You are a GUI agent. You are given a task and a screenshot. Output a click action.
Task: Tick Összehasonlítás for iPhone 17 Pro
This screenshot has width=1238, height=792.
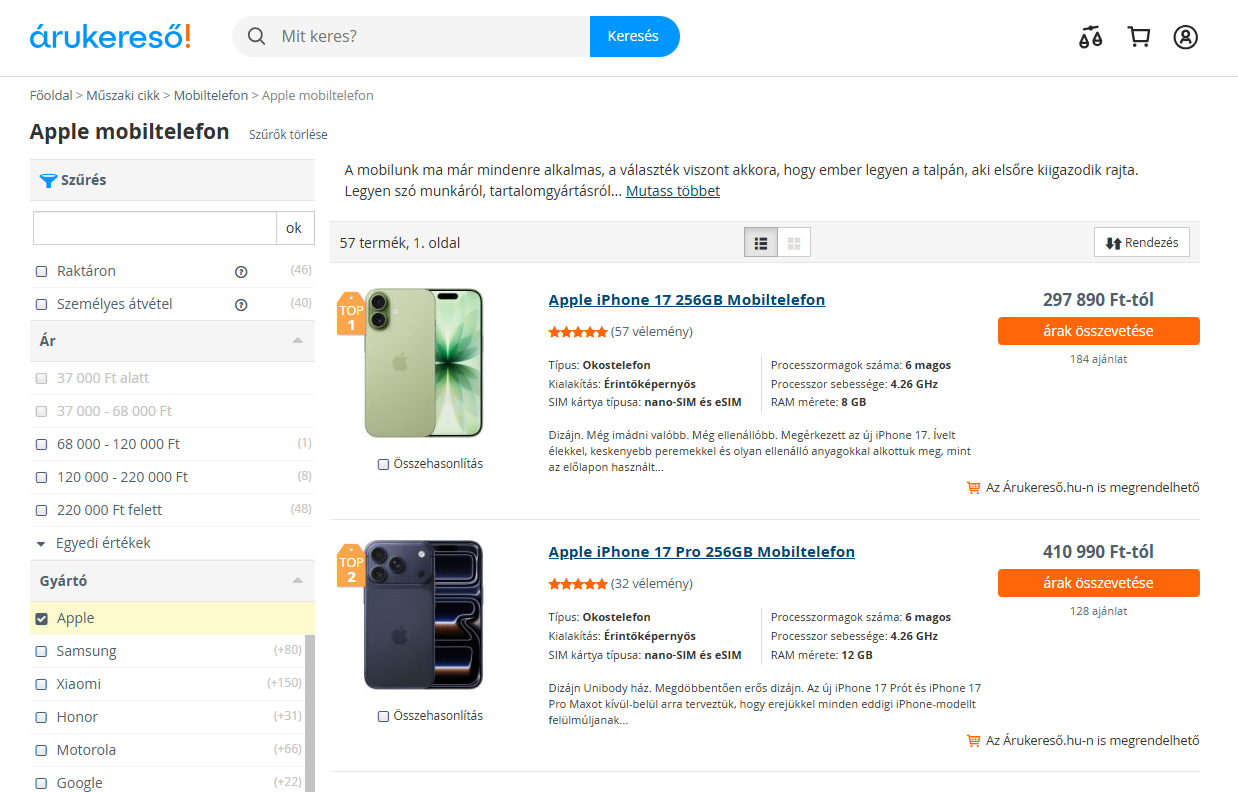point(383,716)
